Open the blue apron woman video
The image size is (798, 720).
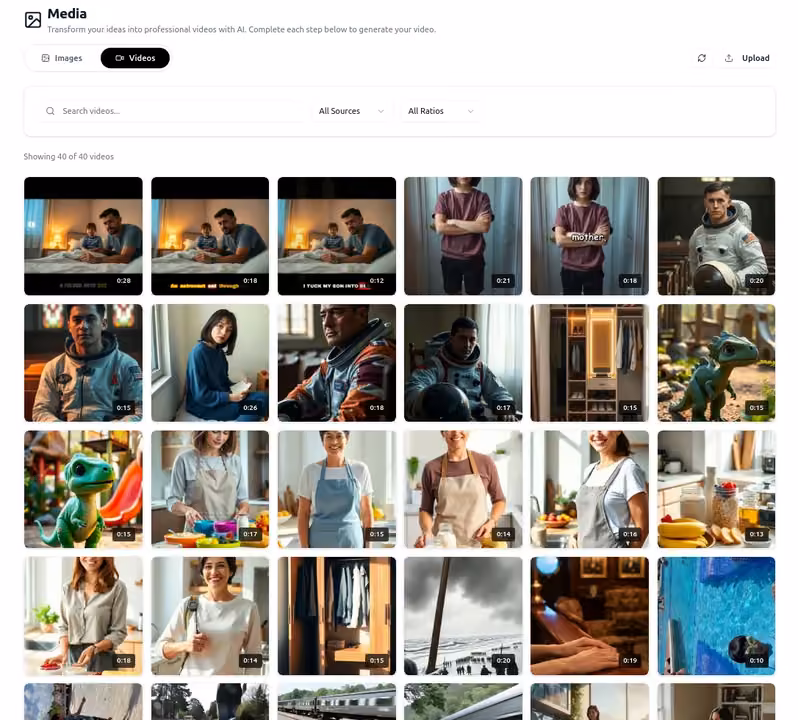coord(337,489)
